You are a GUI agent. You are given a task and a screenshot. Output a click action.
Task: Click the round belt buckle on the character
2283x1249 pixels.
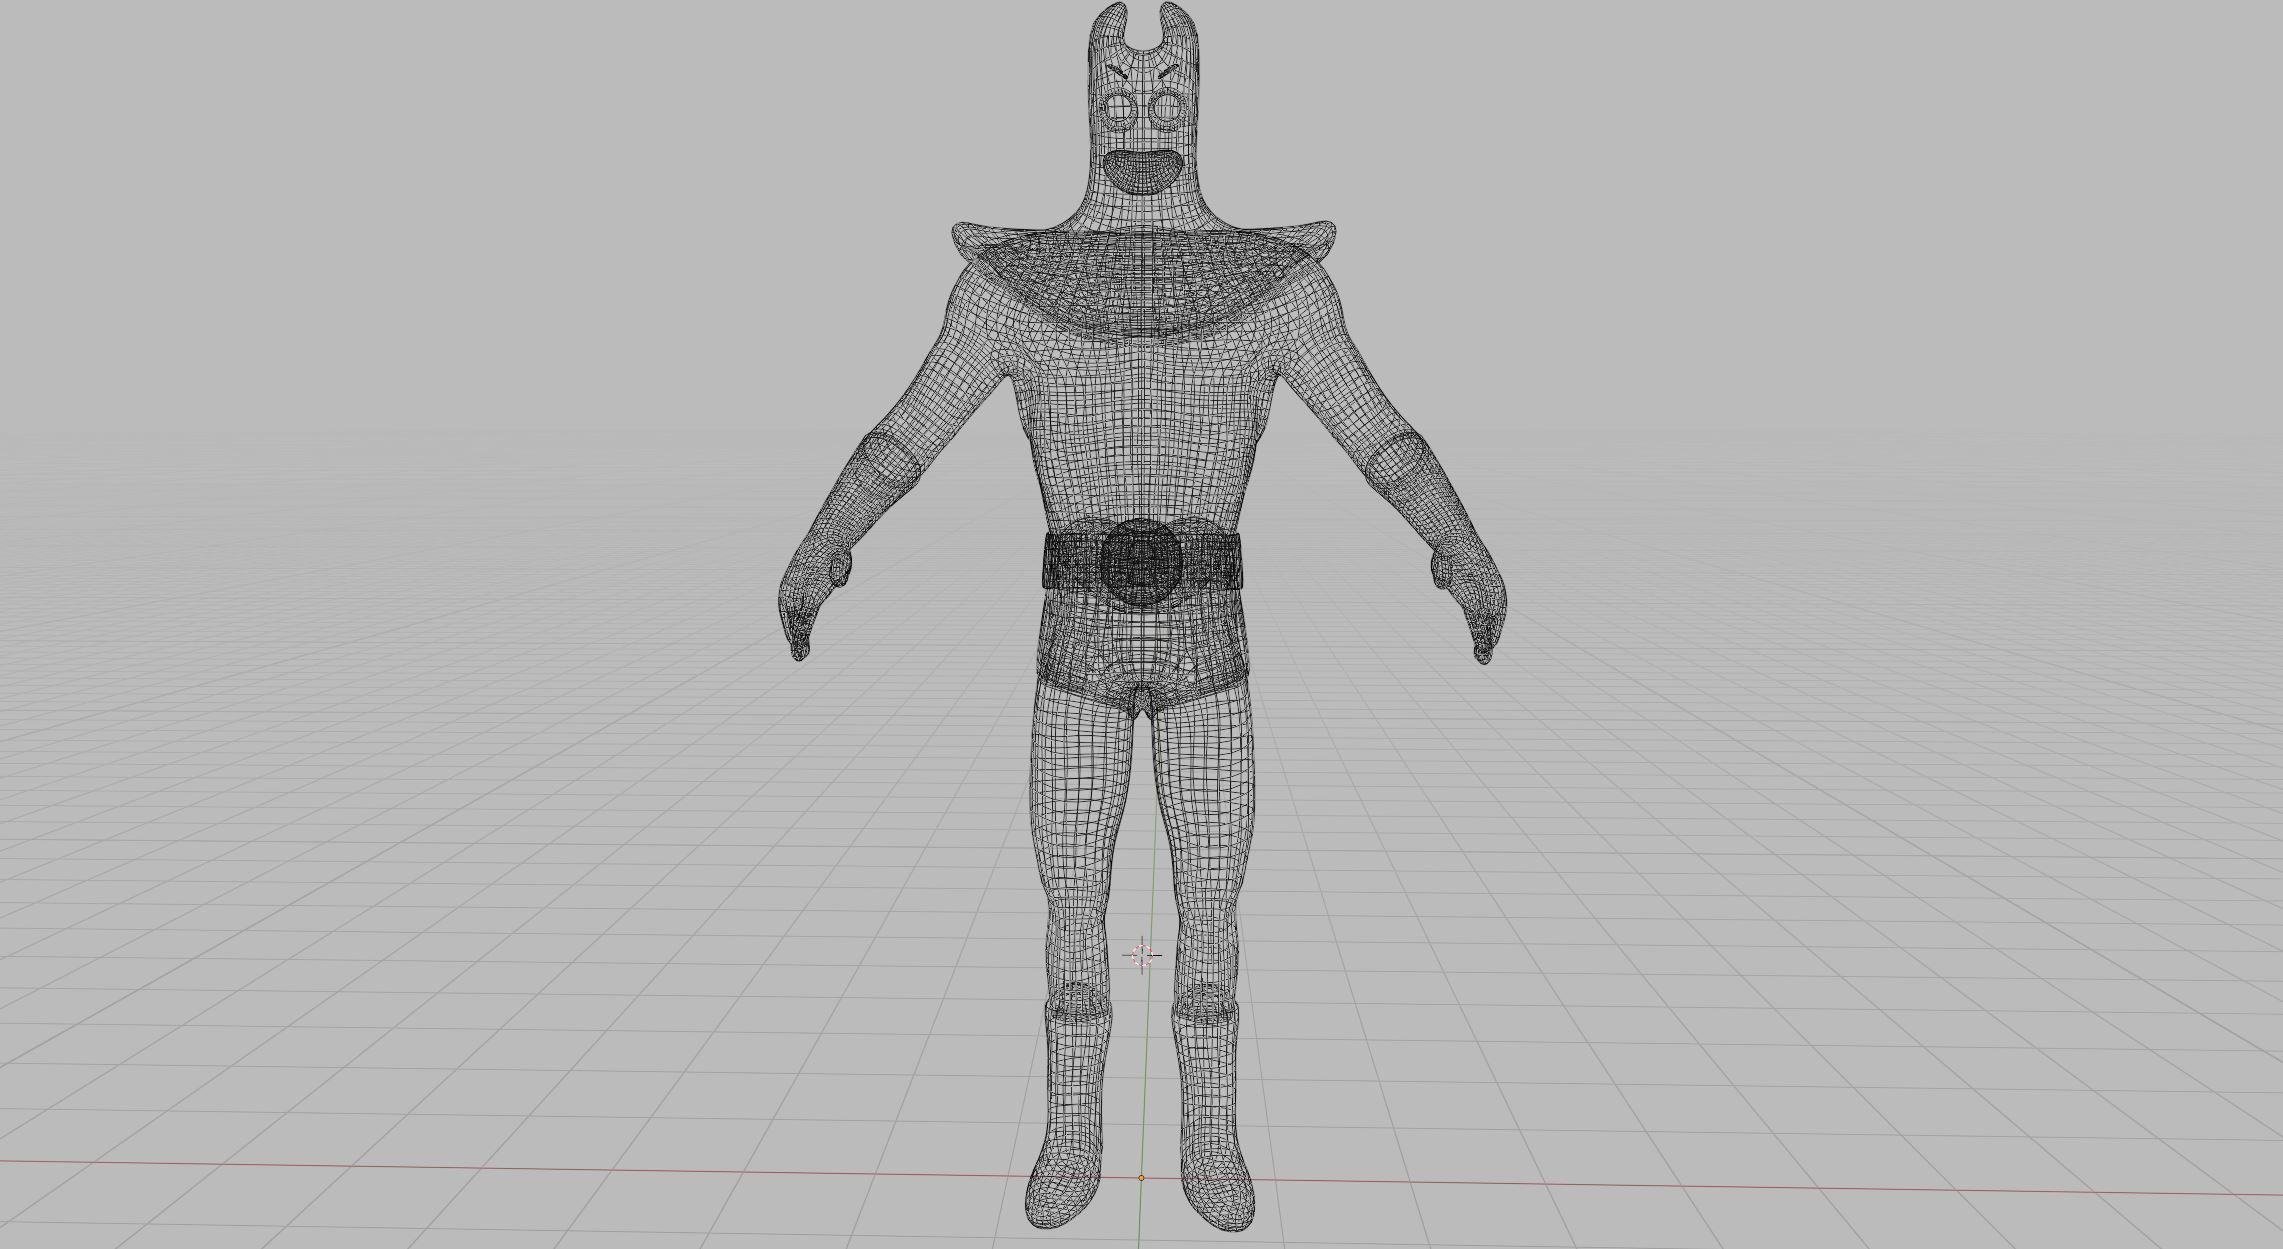(x=1140, y=562)
